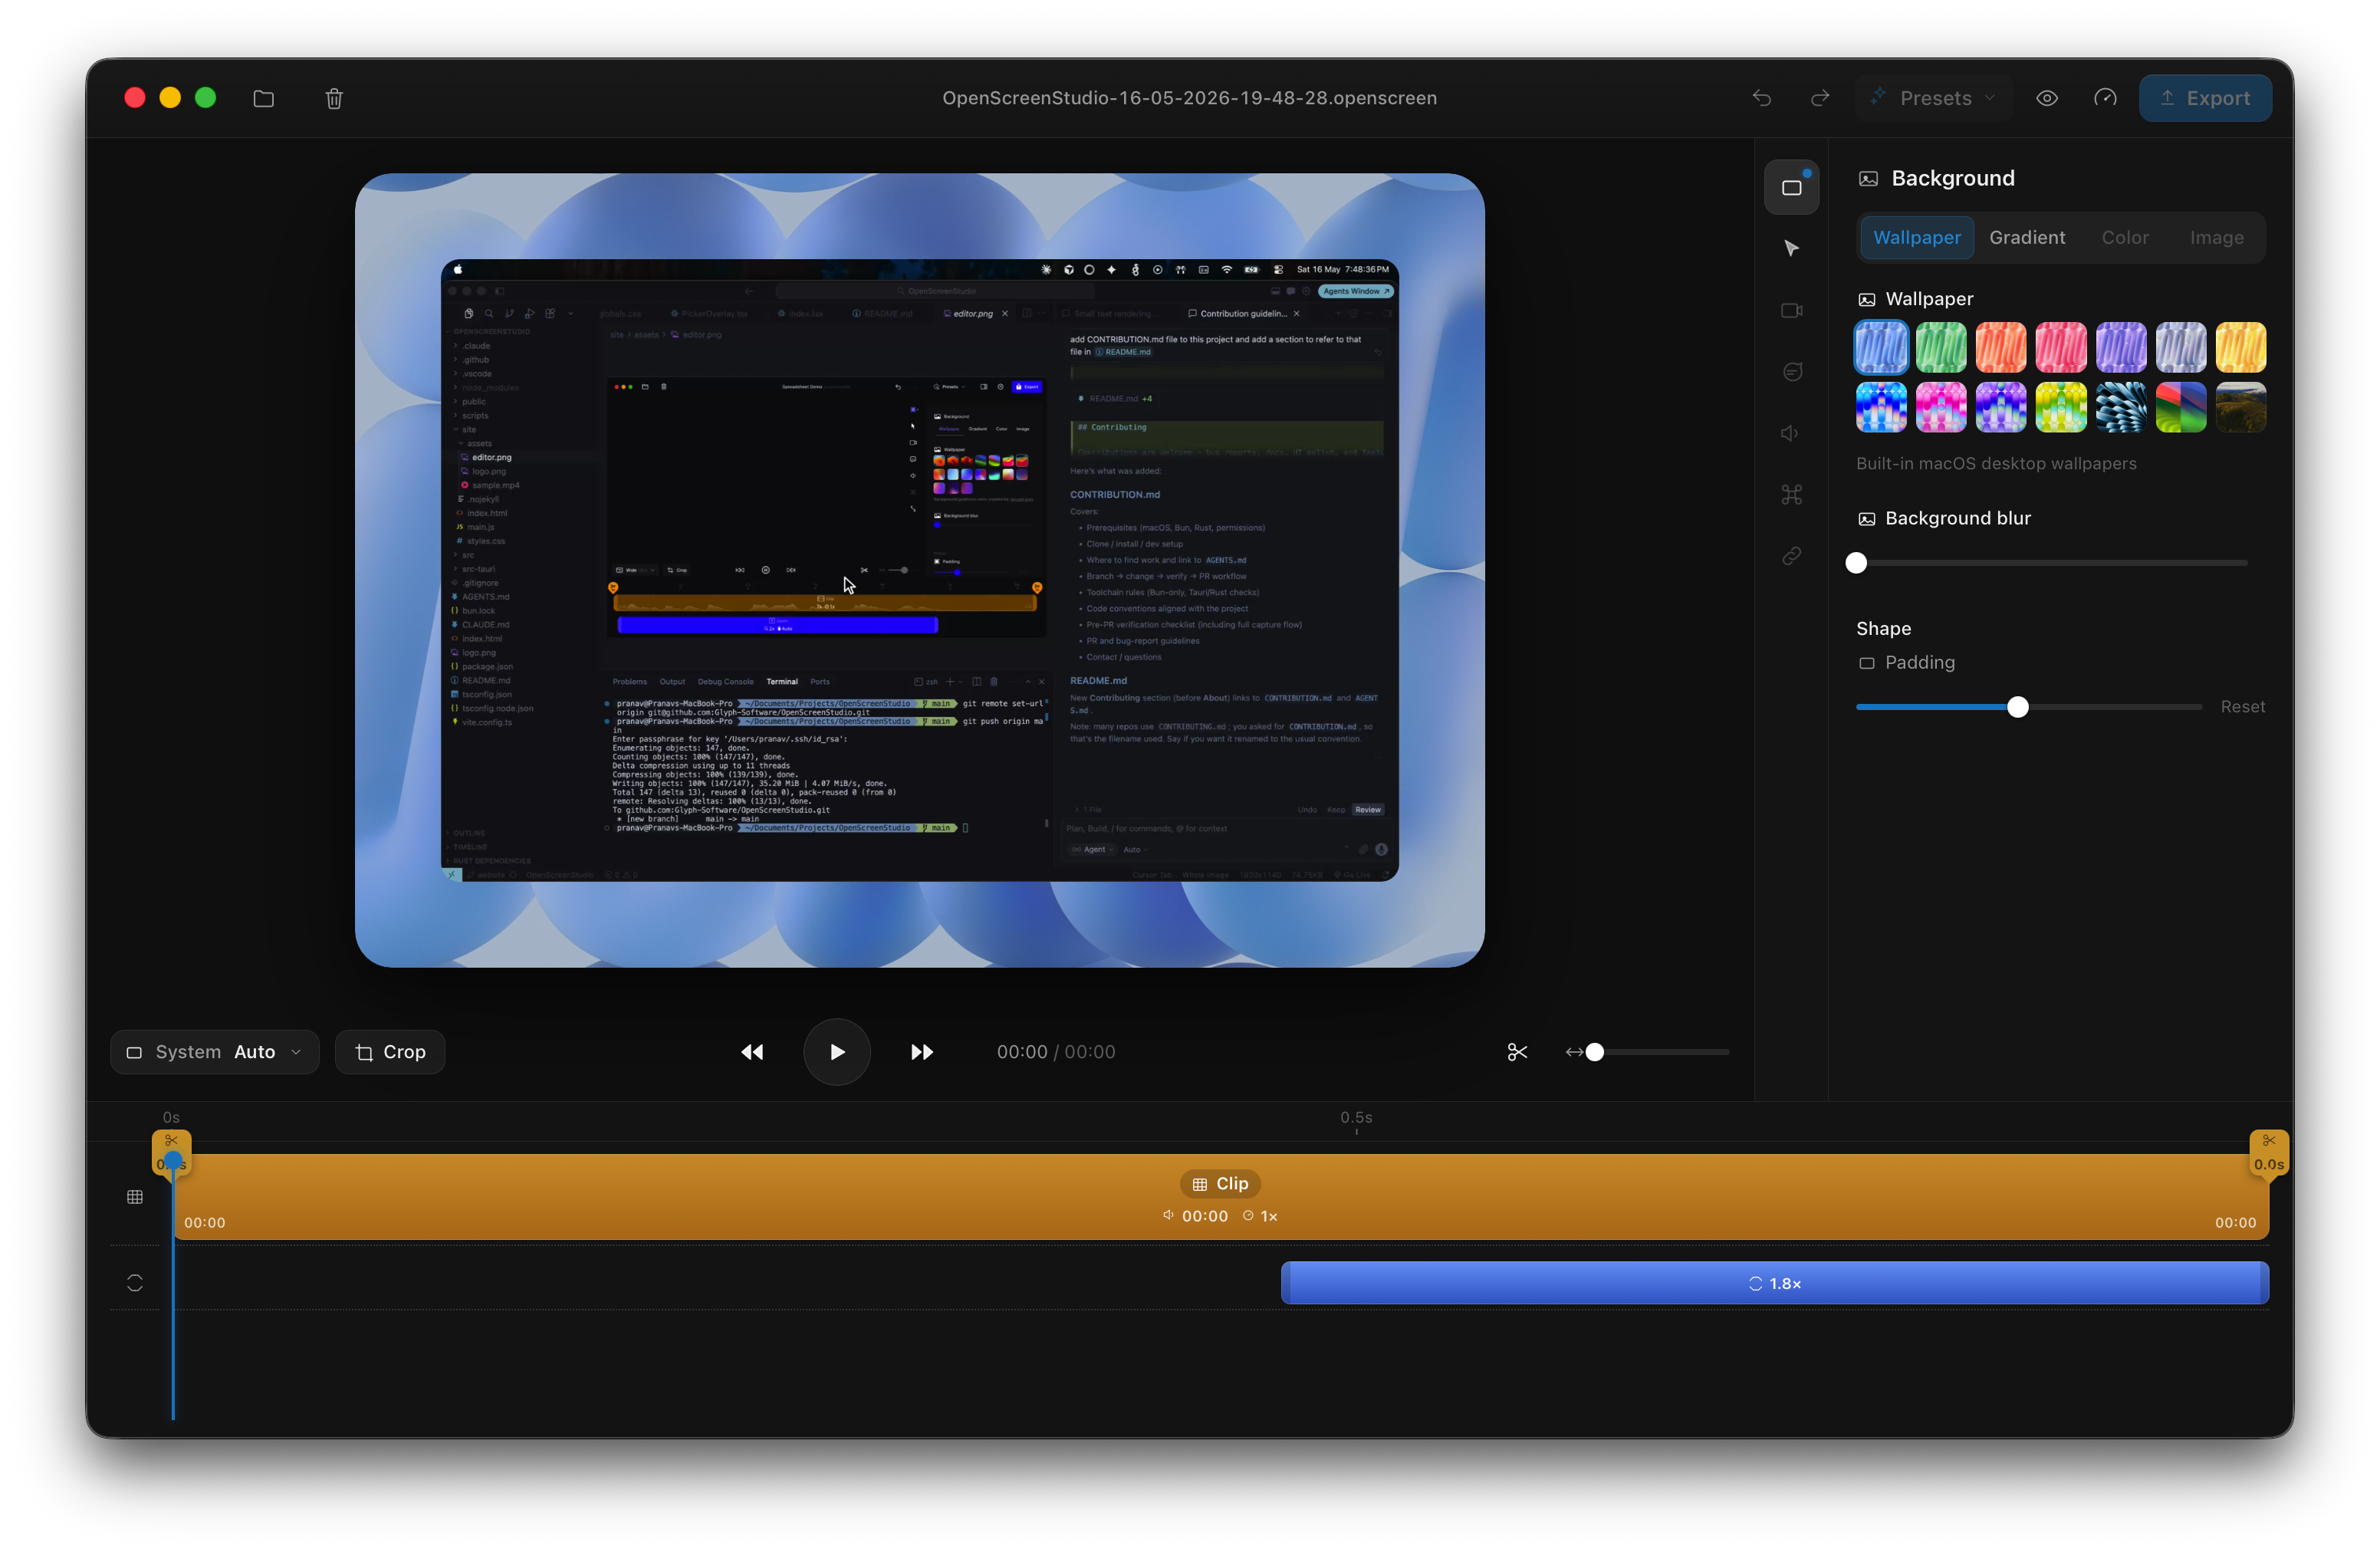The height and width of the screenshot is (1552, 2380).
Task: Click the video preview canvas
Action: click(919, 570)
